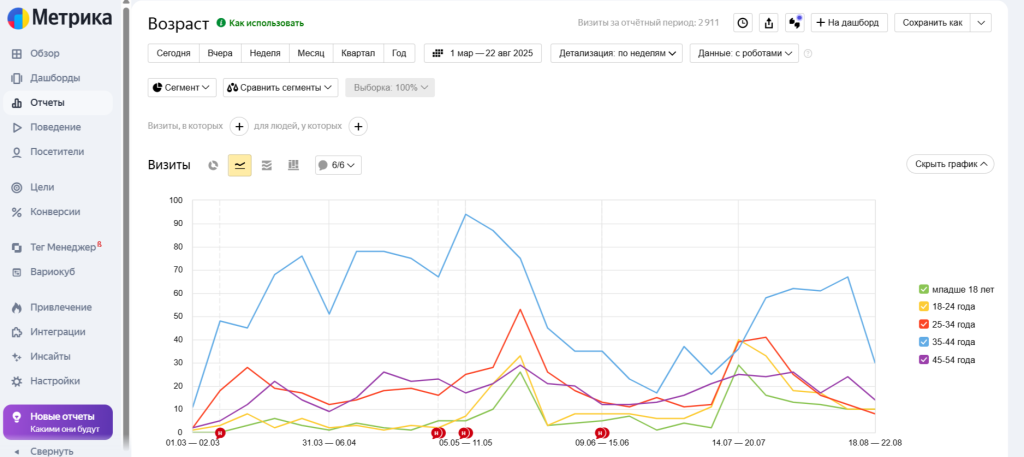Add people condition with plus button
This screenshot has height=457, width=1024.
(x=359, y=126)
